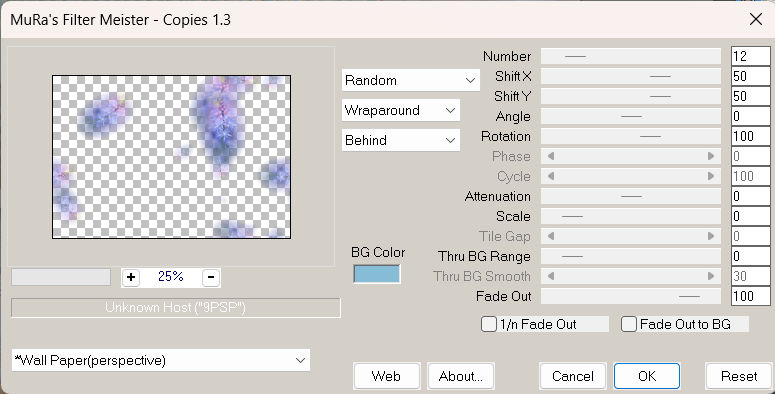
Task: Open the Wraparound dropdown
Action: [x=401, y=110]
